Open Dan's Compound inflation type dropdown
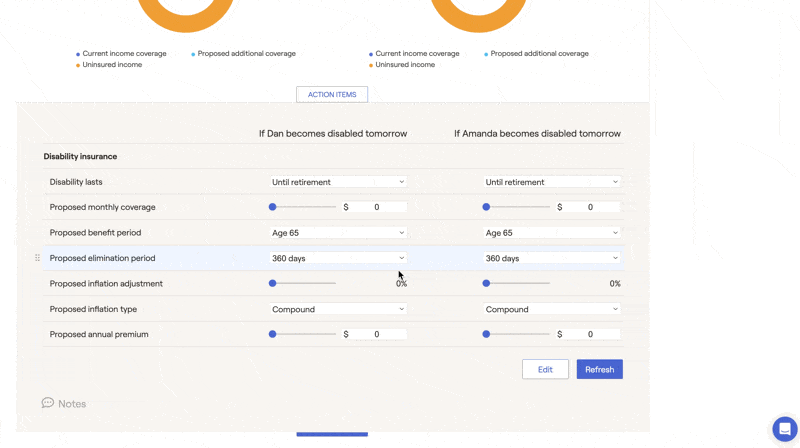The height and width of the screenshot is (448, 800). [338, 309]
